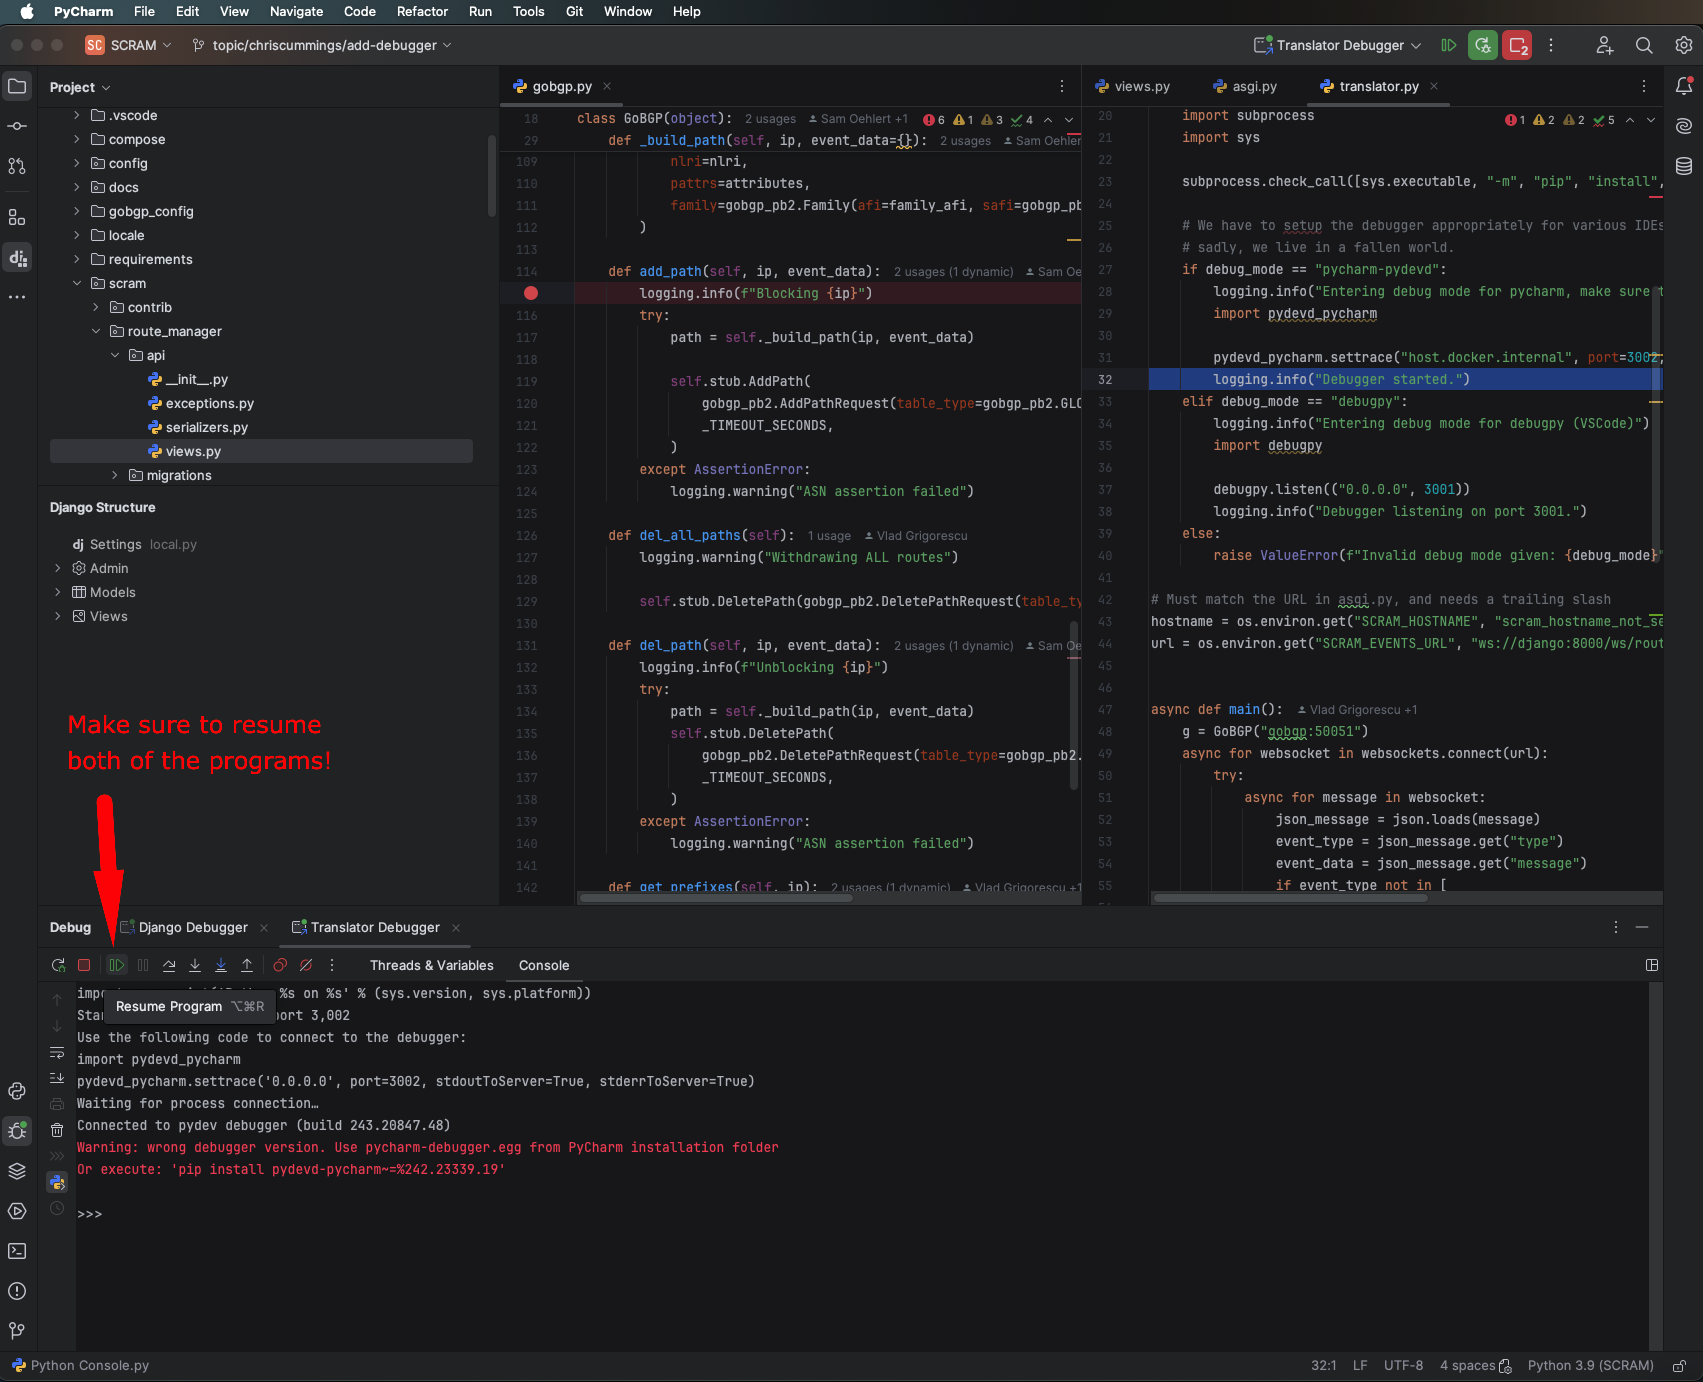Click the gobgp.py horizontal scrollbar
Viewport: 1703px width, 1382px height.
pos(715,898)
